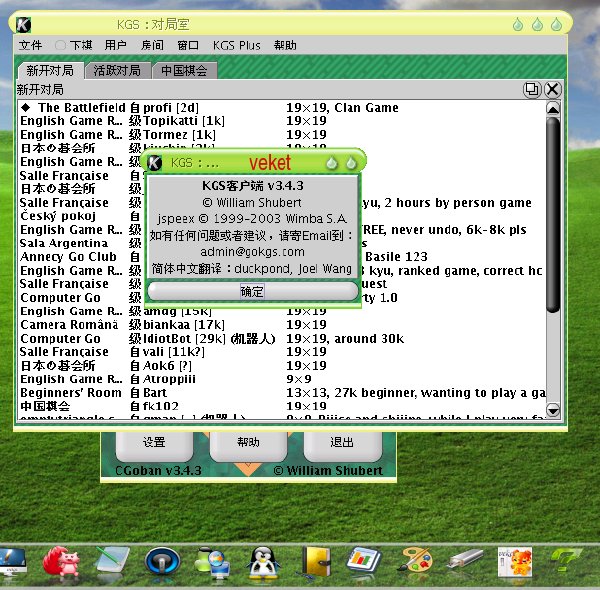Viewport: 600px width, 590px height.
Task: Click the KGS logo icon in the about dialog title
Action: (x=155, y=163)
